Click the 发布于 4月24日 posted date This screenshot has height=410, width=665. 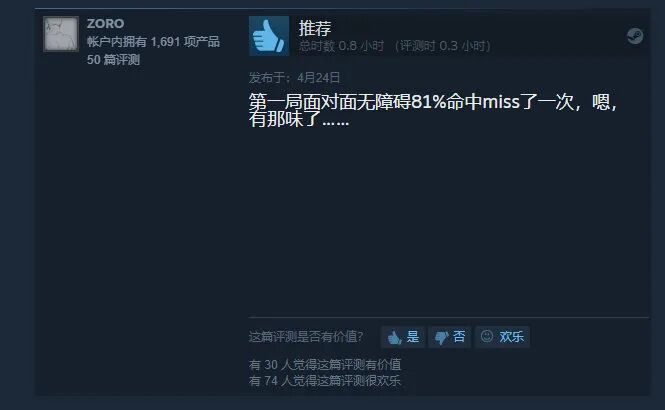pos(295,78)
